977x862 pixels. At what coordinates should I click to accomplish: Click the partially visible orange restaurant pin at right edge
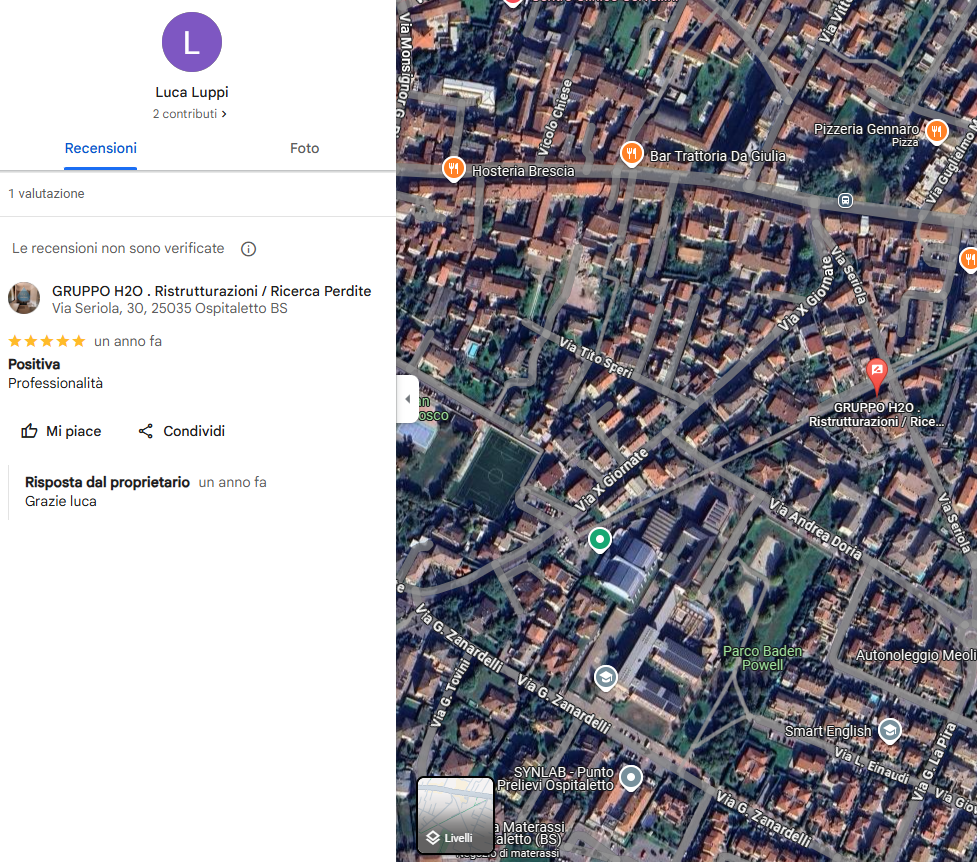coord(969,259)
